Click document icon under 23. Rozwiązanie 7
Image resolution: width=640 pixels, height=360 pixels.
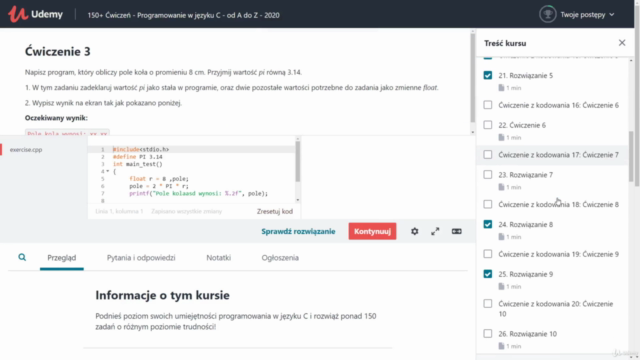501,187
